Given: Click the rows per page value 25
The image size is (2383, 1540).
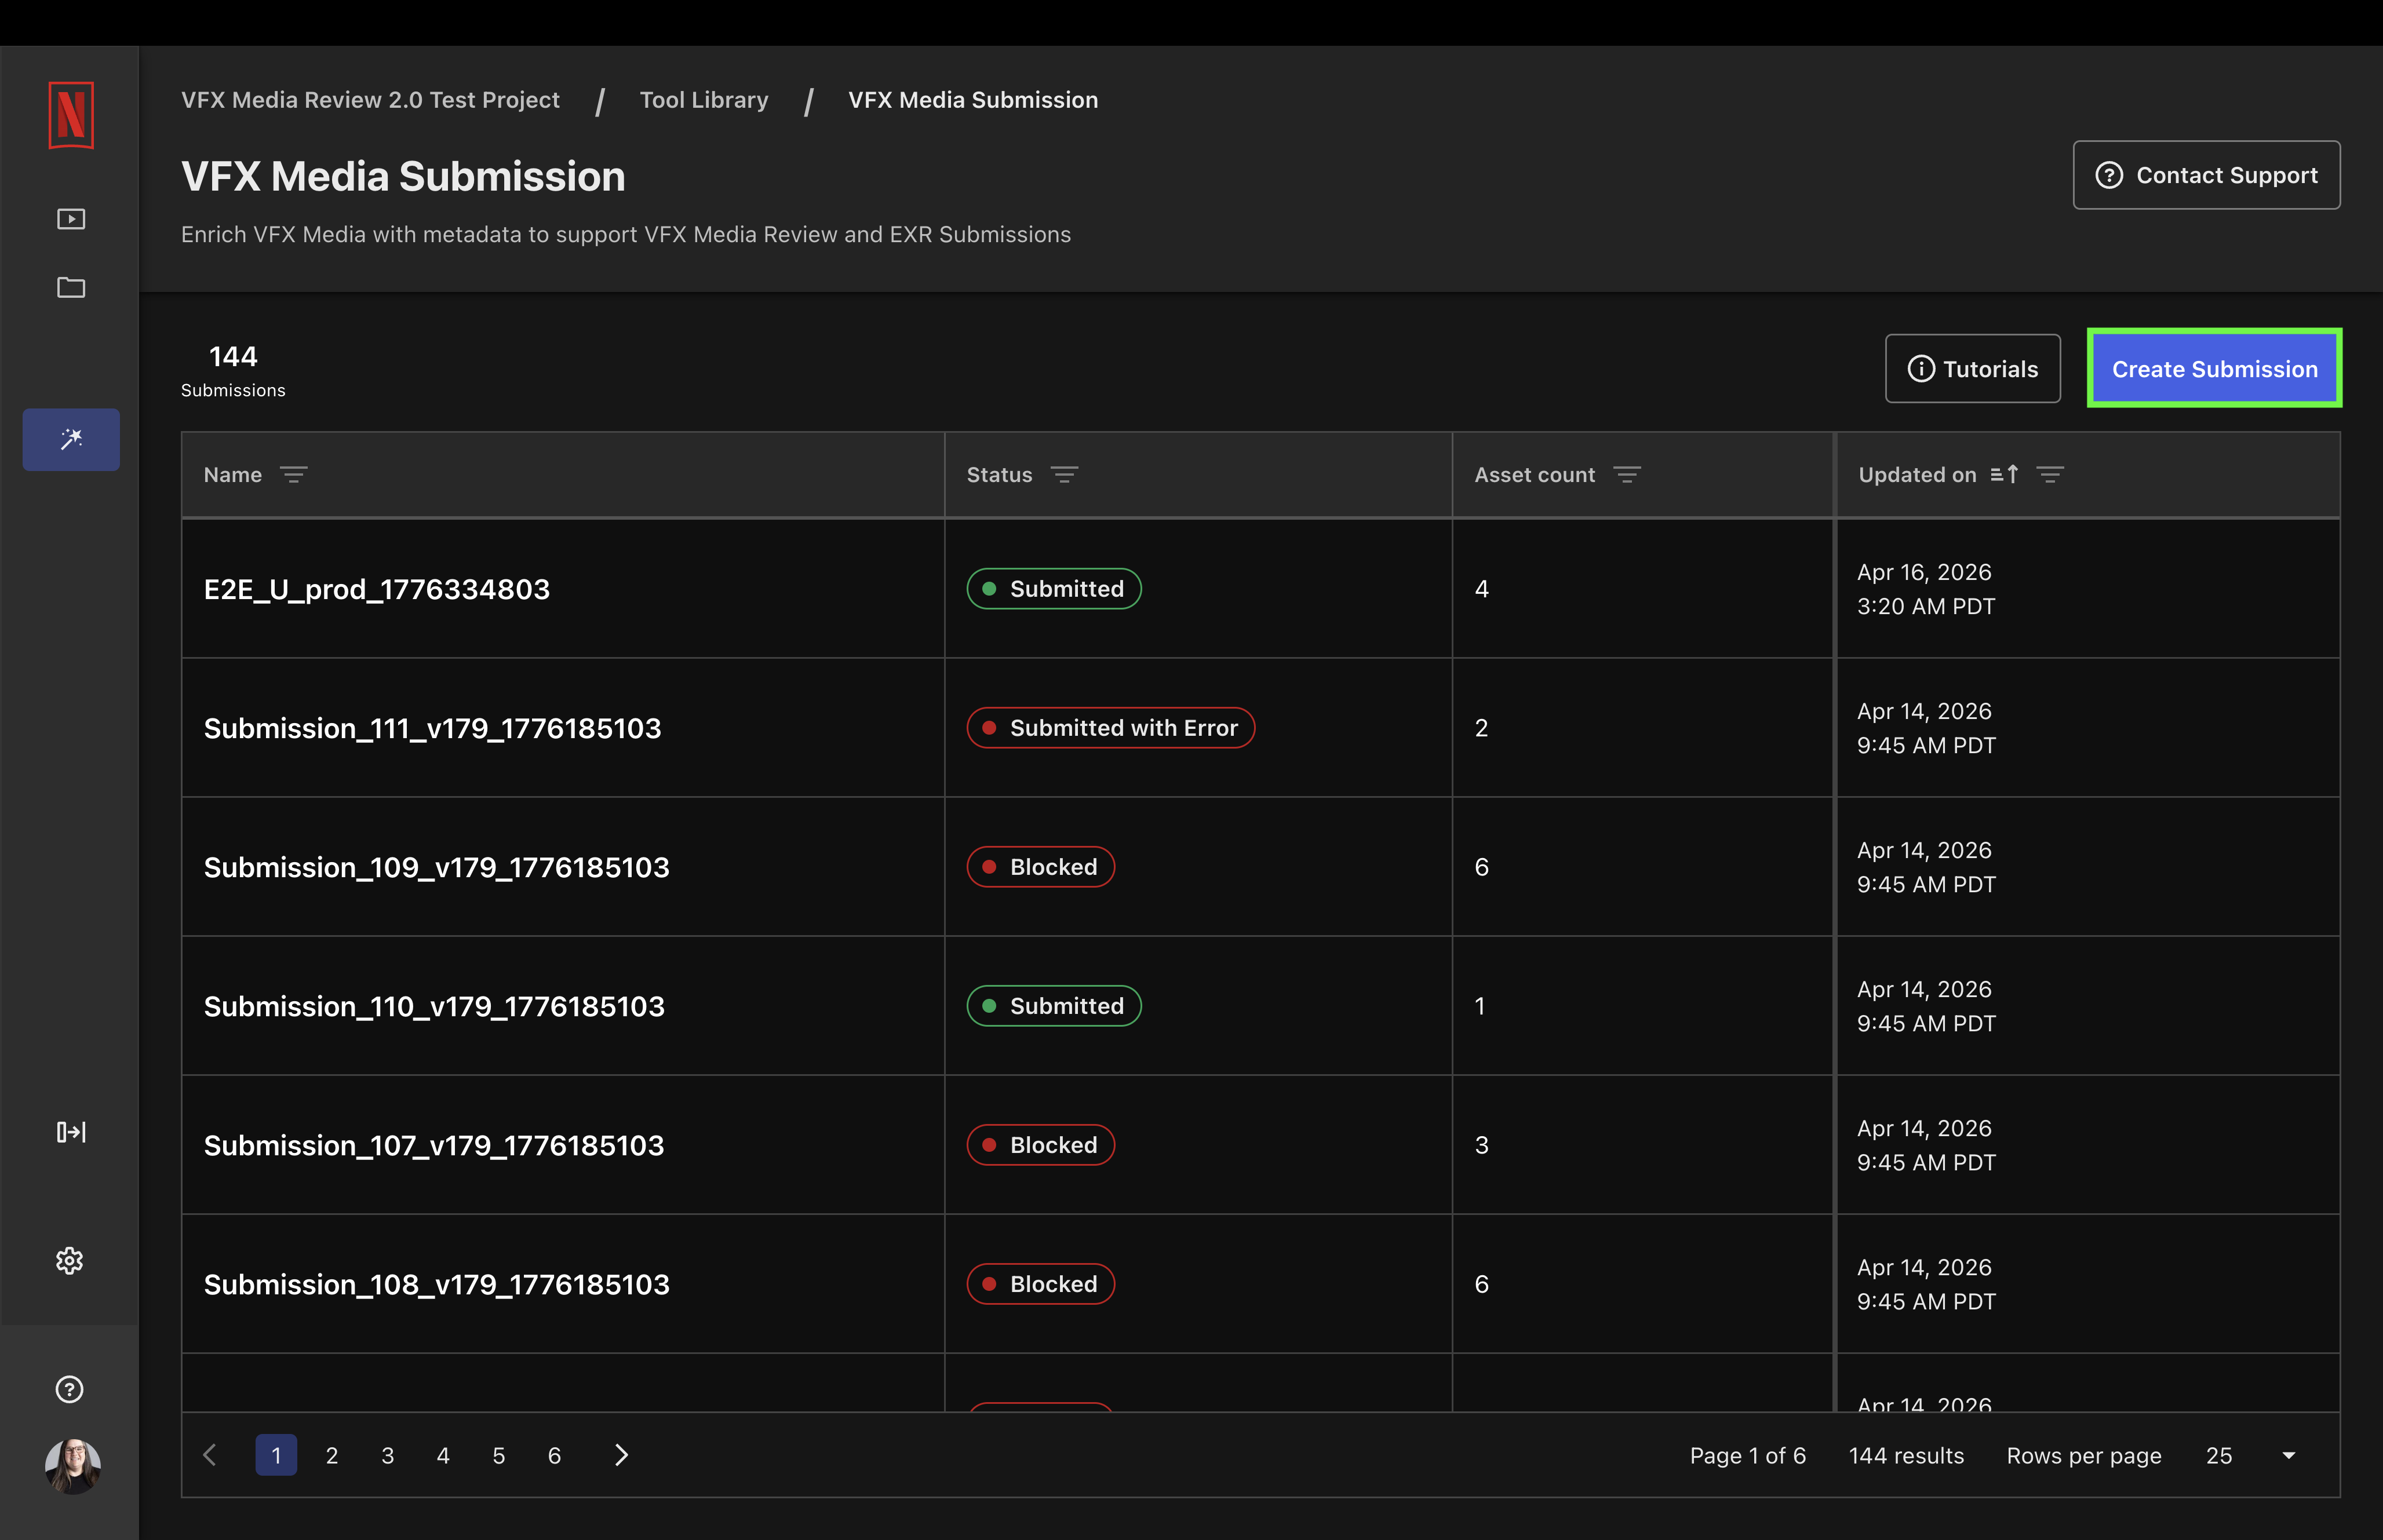Looking at the screenshot, I should point(2218,1456).
